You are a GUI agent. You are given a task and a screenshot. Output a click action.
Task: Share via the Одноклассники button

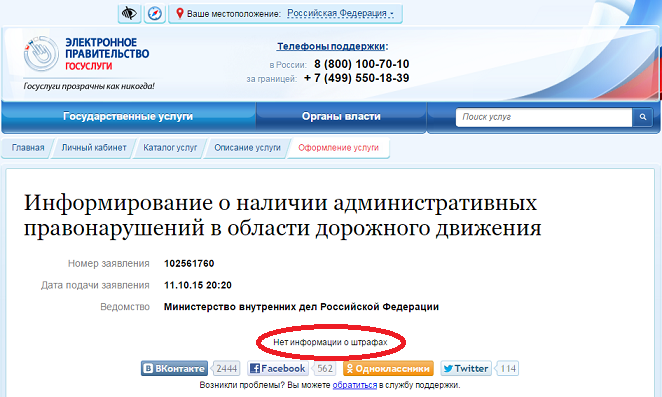coord(388,369)
